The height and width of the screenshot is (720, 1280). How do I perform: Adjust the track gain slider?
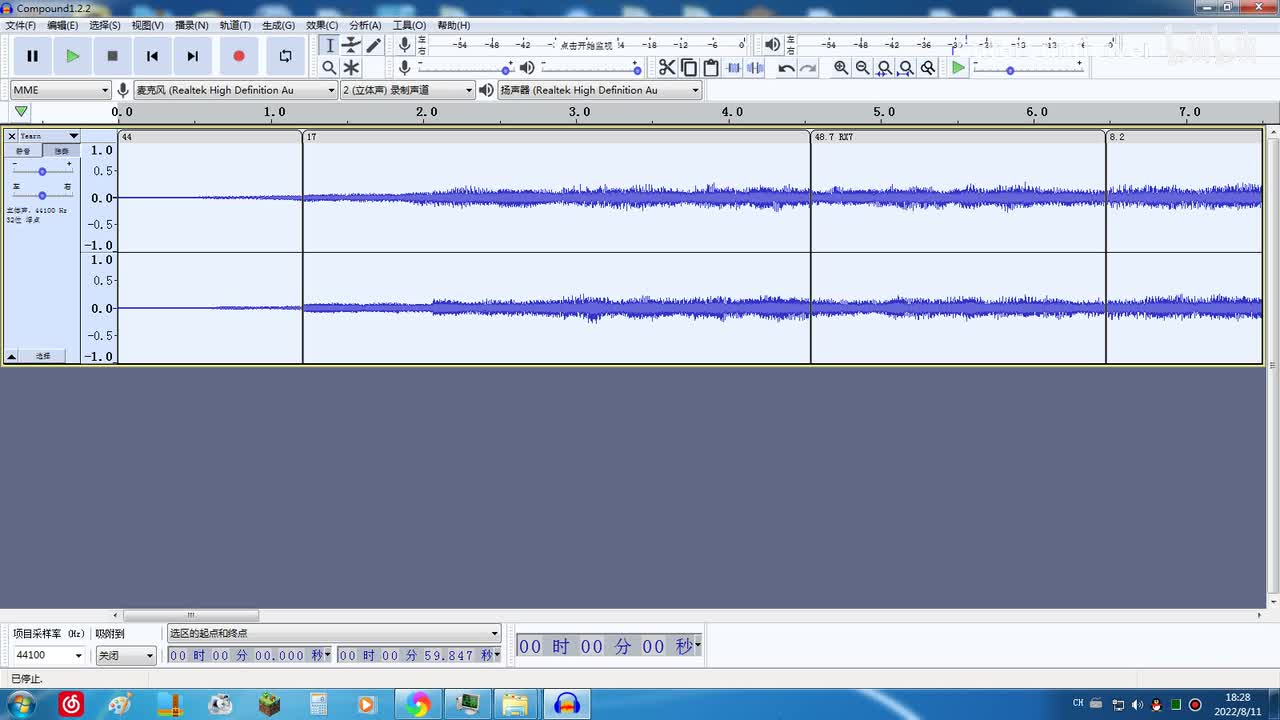(x=42, y=171)
